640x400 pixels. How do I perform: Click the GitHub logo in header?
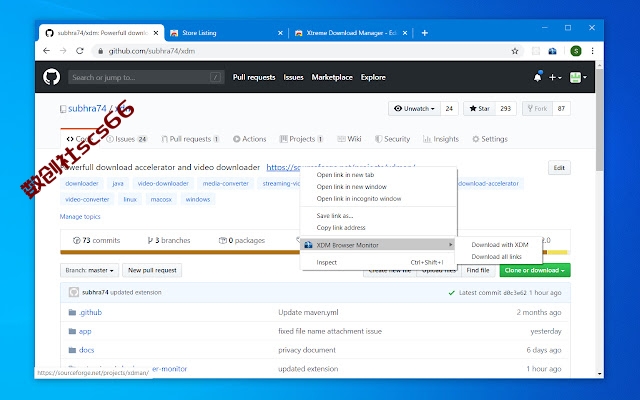pos(51,77)
